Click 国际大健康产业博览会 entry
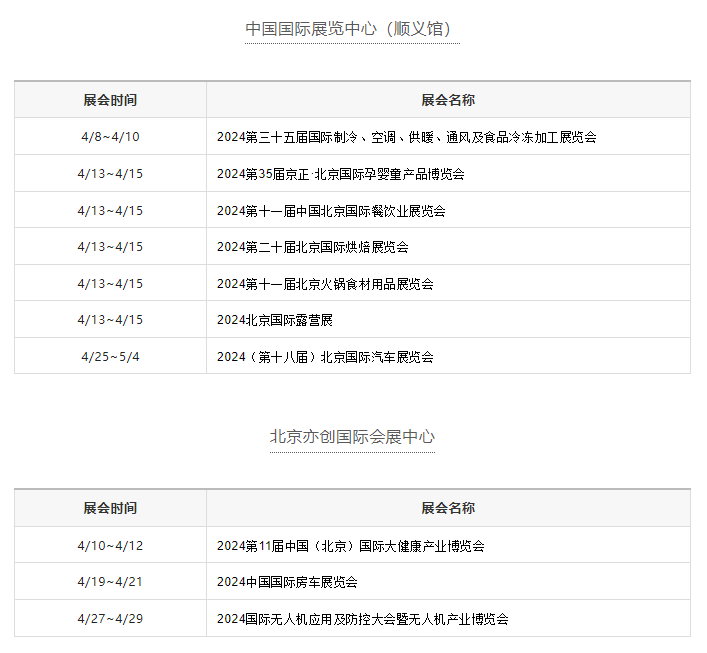707x653 pixels. pyautogui.click(x=351, y=546)
